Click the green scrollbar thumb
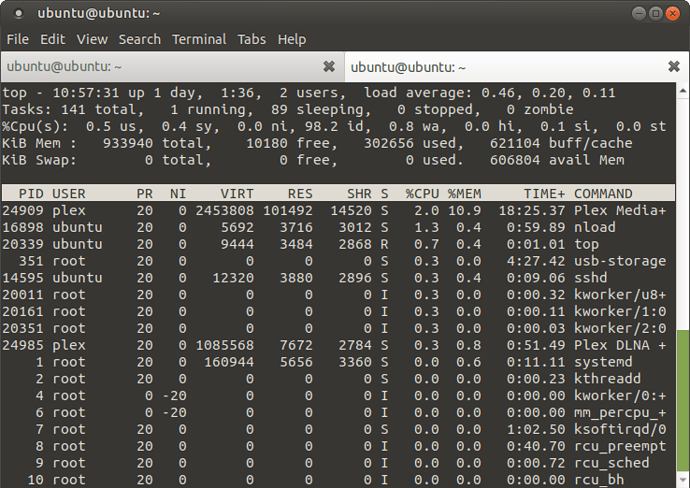690x488 pixels. (x=683, y=400)
